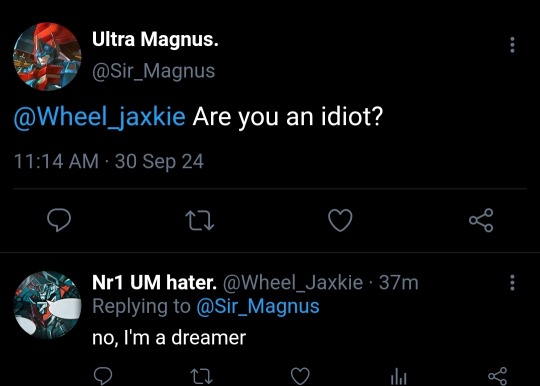This screenshot has width=540, height=386.
Task: Open Nr1 UM hater profile picture
Action: (x=47, y=305)
